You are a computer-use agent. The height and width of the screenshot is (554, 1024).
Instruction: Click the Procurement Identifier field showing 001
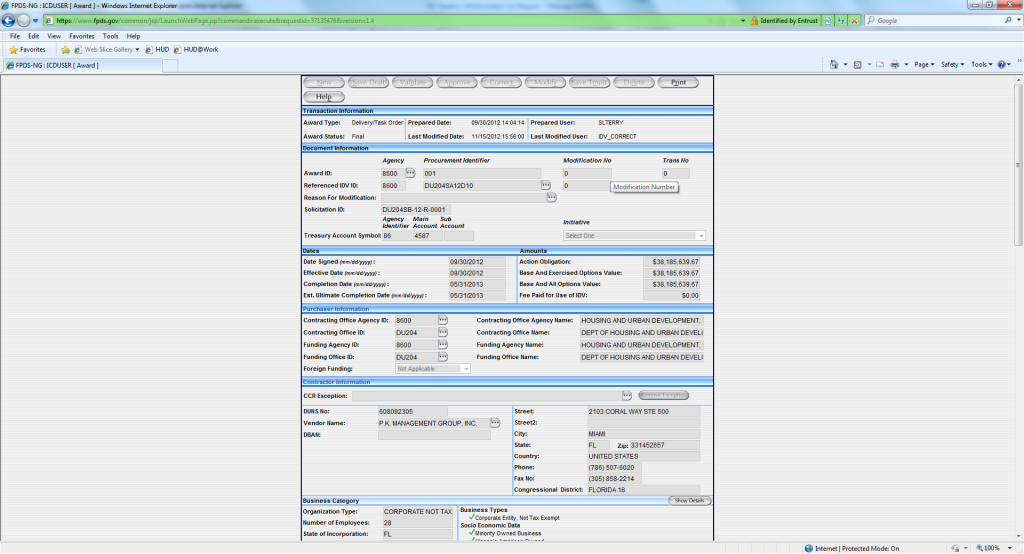click(482, 174)
